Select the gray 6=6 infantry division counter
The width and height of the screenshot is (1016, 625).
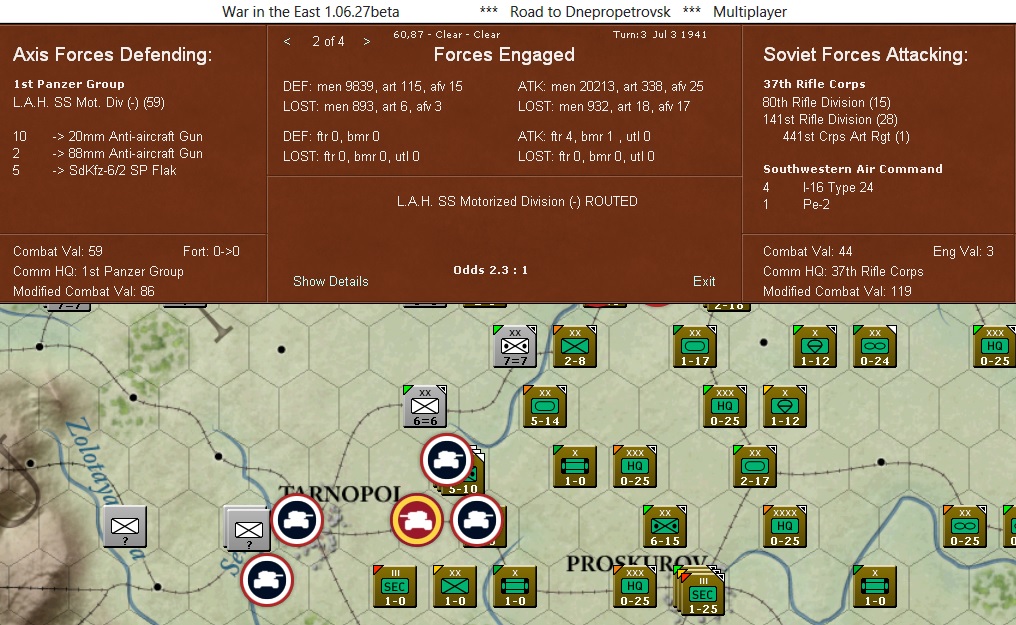(x=425, y=406)
